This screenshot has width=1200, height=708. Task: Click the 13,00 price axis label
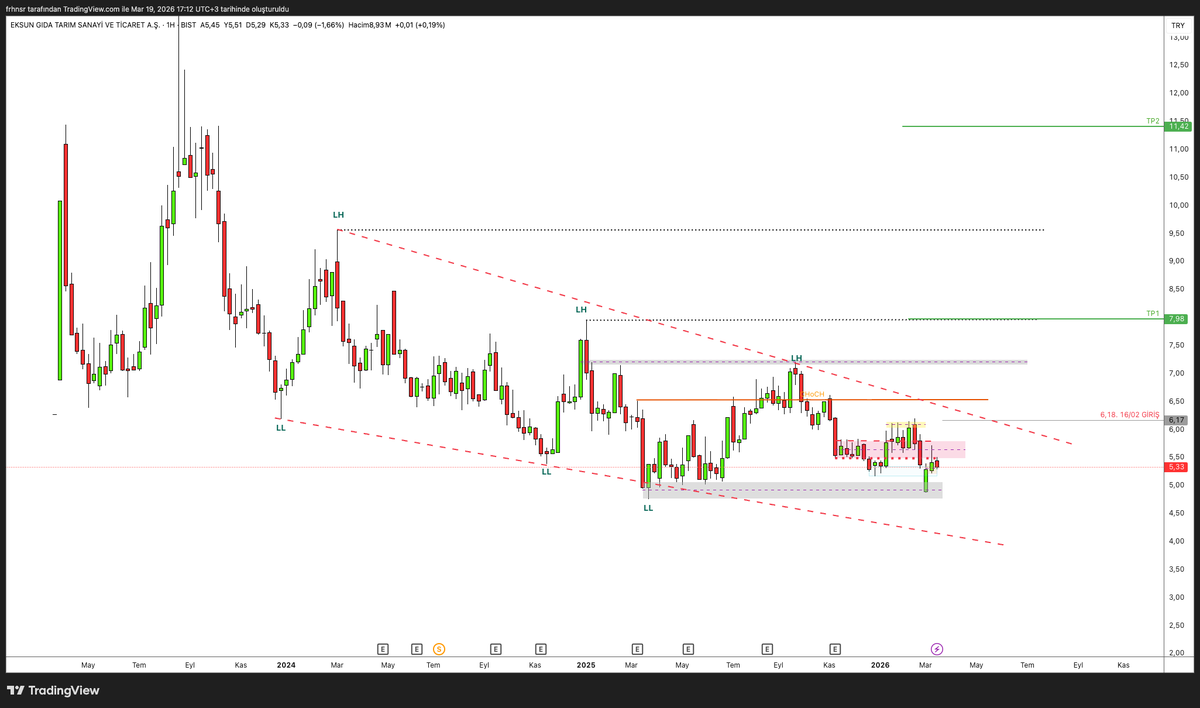coord(1179,37)
